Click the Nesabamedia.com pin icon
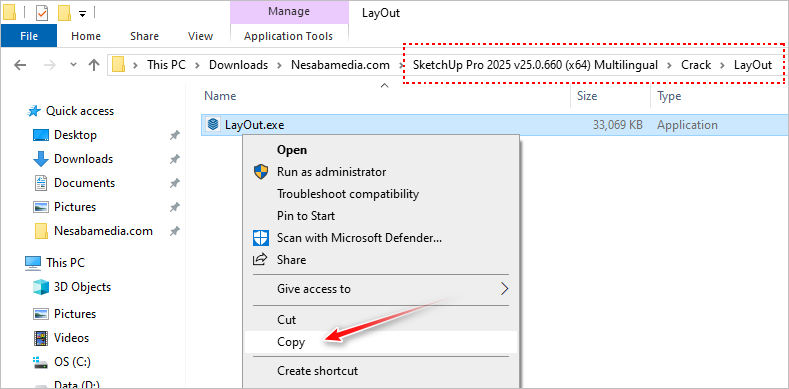 pyautogui.click(x=175, y=231)
